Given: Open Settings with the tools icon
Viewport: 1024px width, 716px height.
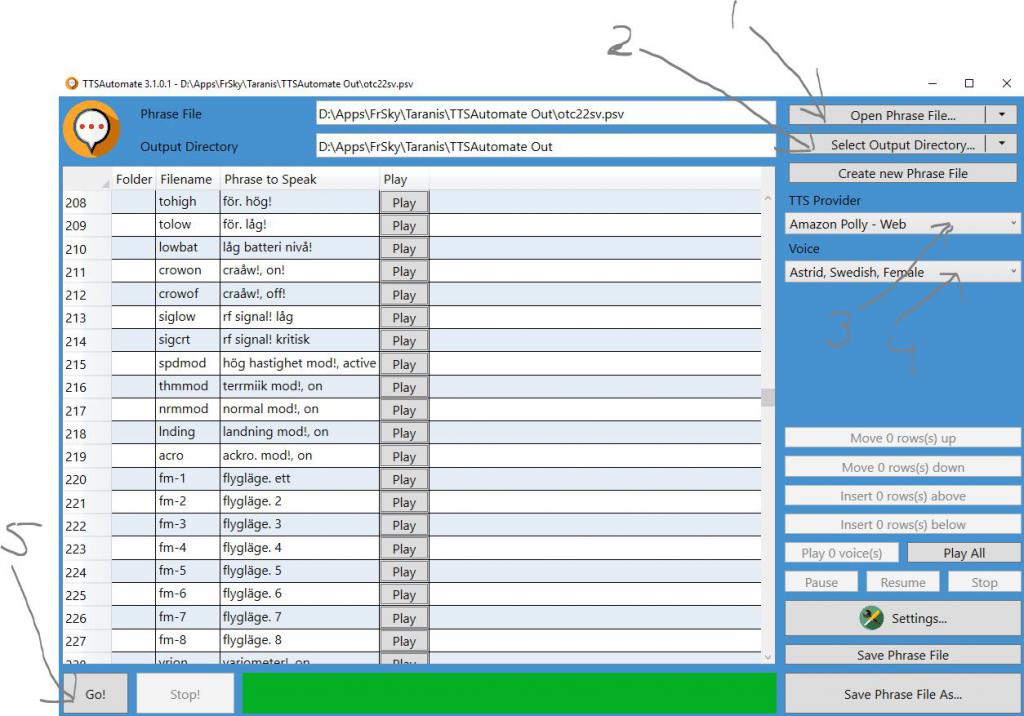Looking at the screenshot, I should pyautogui.click(x=903, y=618).
